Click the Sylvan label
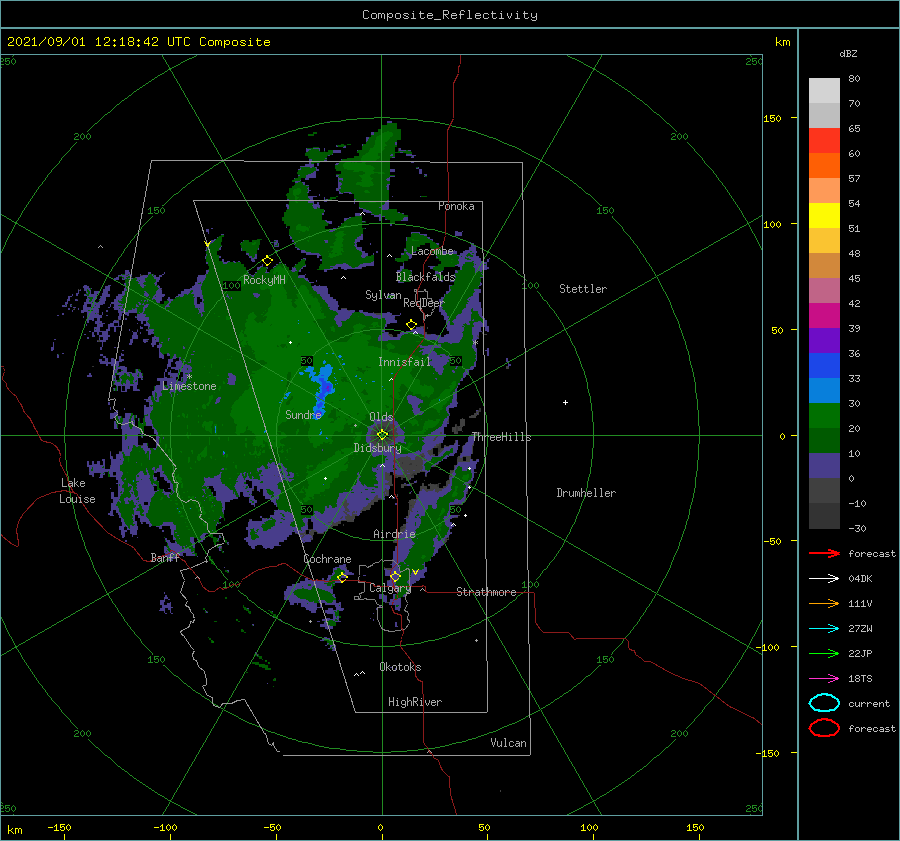This screenshot has height=841, width=900. pyautogui.click(x=383, y=295)
